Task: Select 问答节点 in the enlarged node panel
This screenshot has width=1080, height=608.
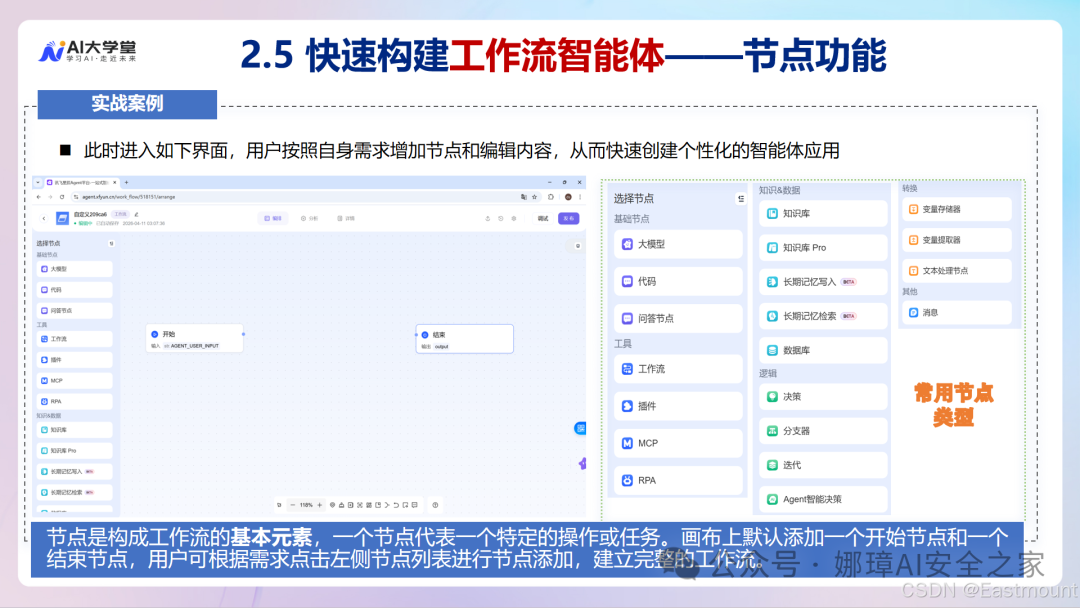Action: coord(678,318)
